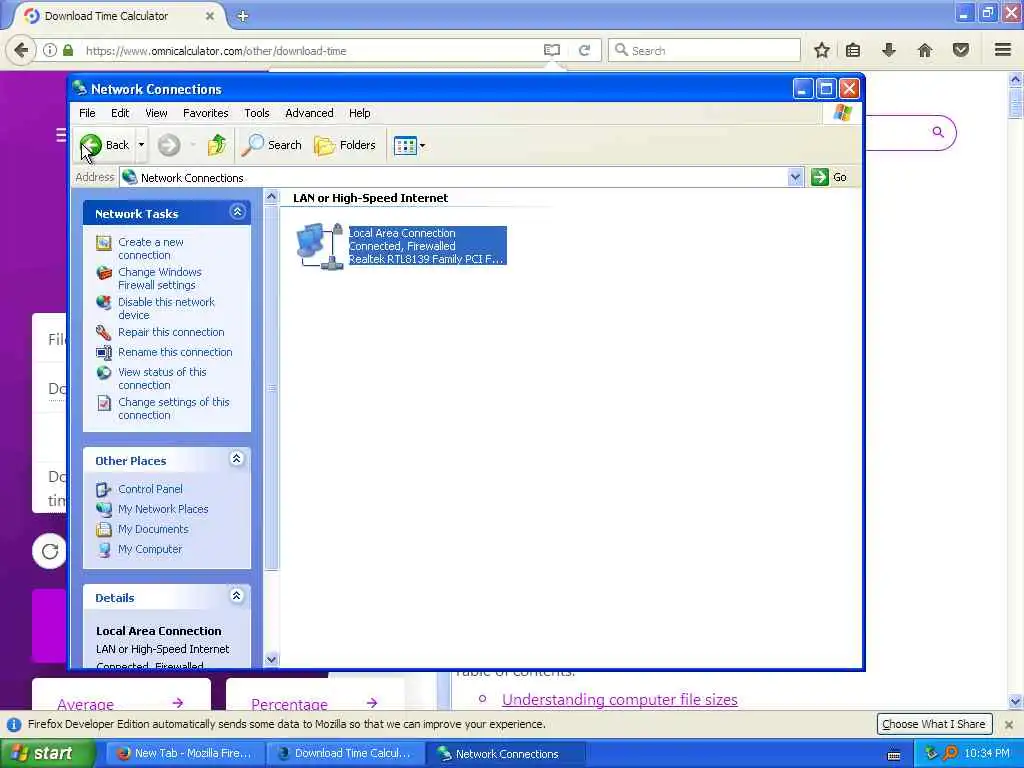
Task: Open the Search pane in Network Connections
Action: (272, 145)
